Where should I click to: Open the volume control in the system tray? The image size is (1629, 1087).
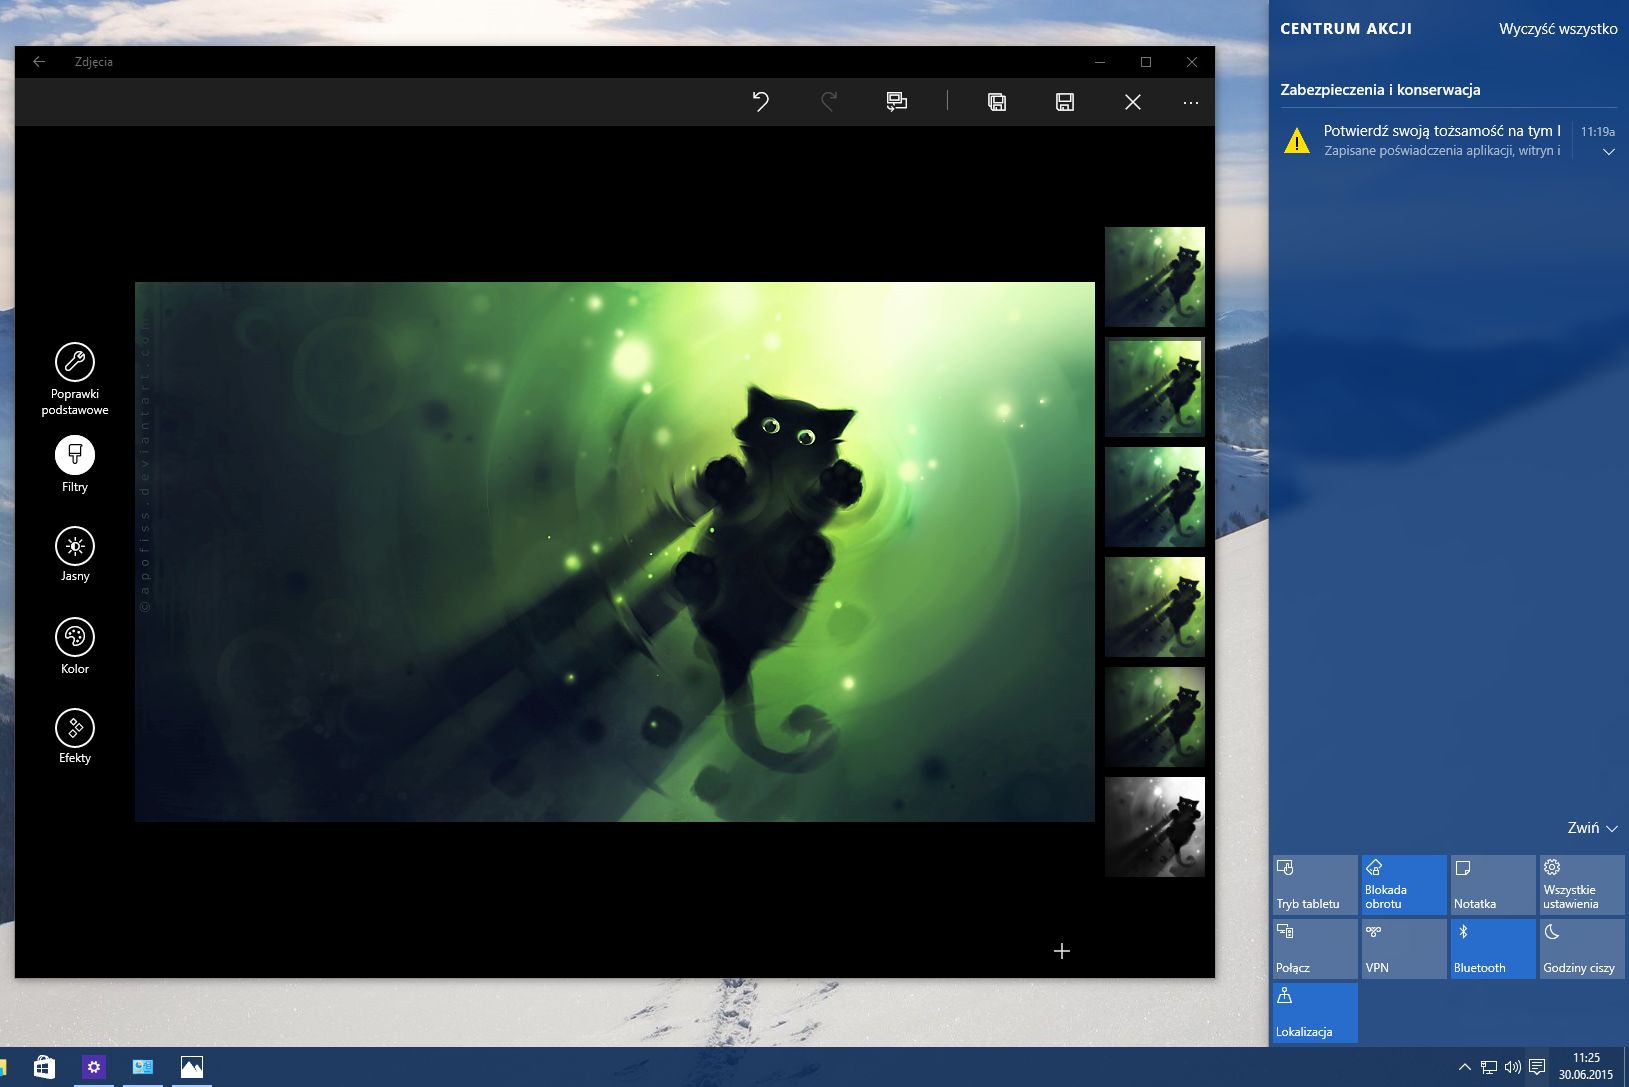pyautogui.click(x=1513, y=1067)
